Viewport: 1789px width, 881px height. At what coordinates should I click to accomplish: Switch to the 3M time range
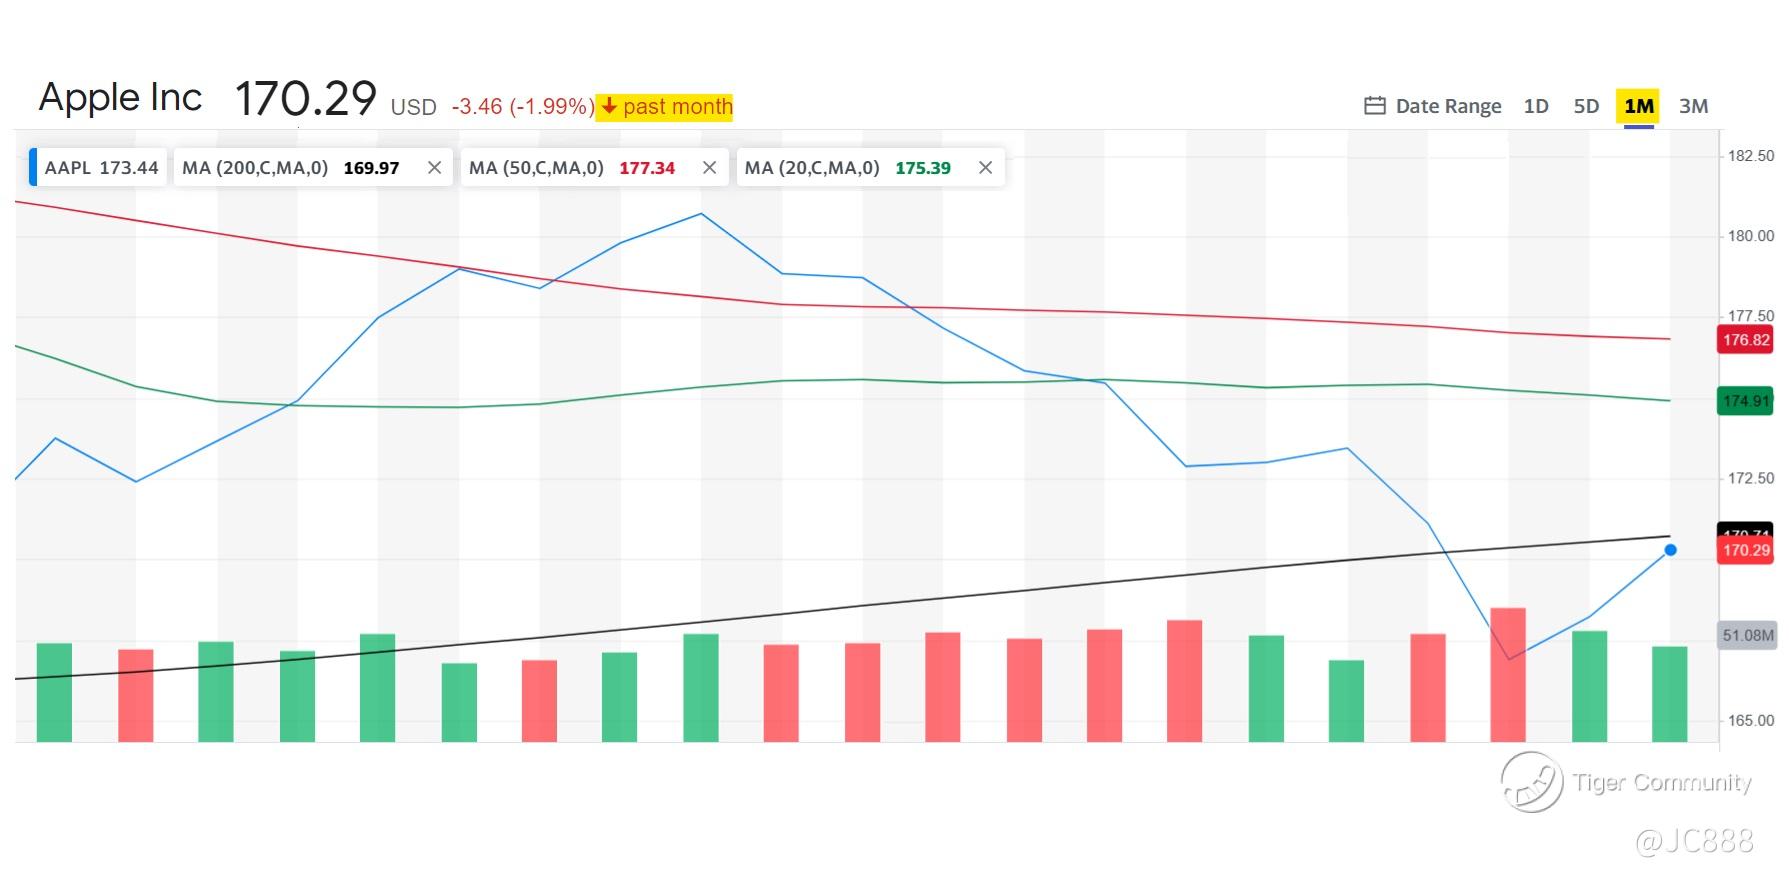[x=1693, y=106]
